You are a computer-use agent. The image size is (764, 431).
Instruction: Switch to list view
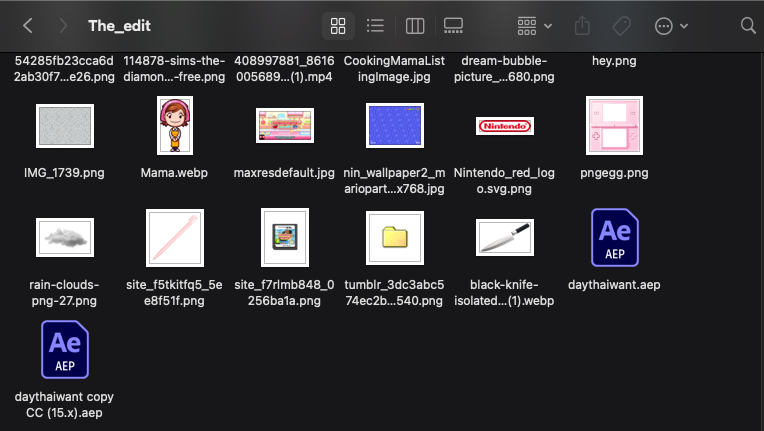click(x=375, y=26)
